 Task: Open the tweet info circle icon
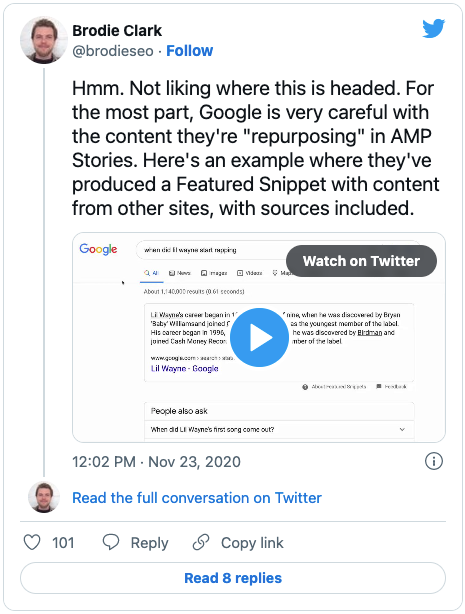tap(434, 461)
